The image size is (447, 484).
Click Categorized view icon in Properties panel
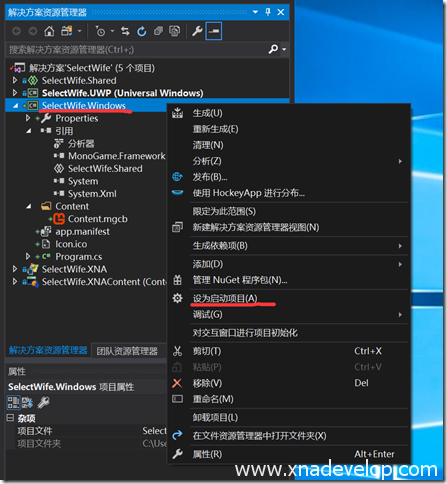click(13, 402)
